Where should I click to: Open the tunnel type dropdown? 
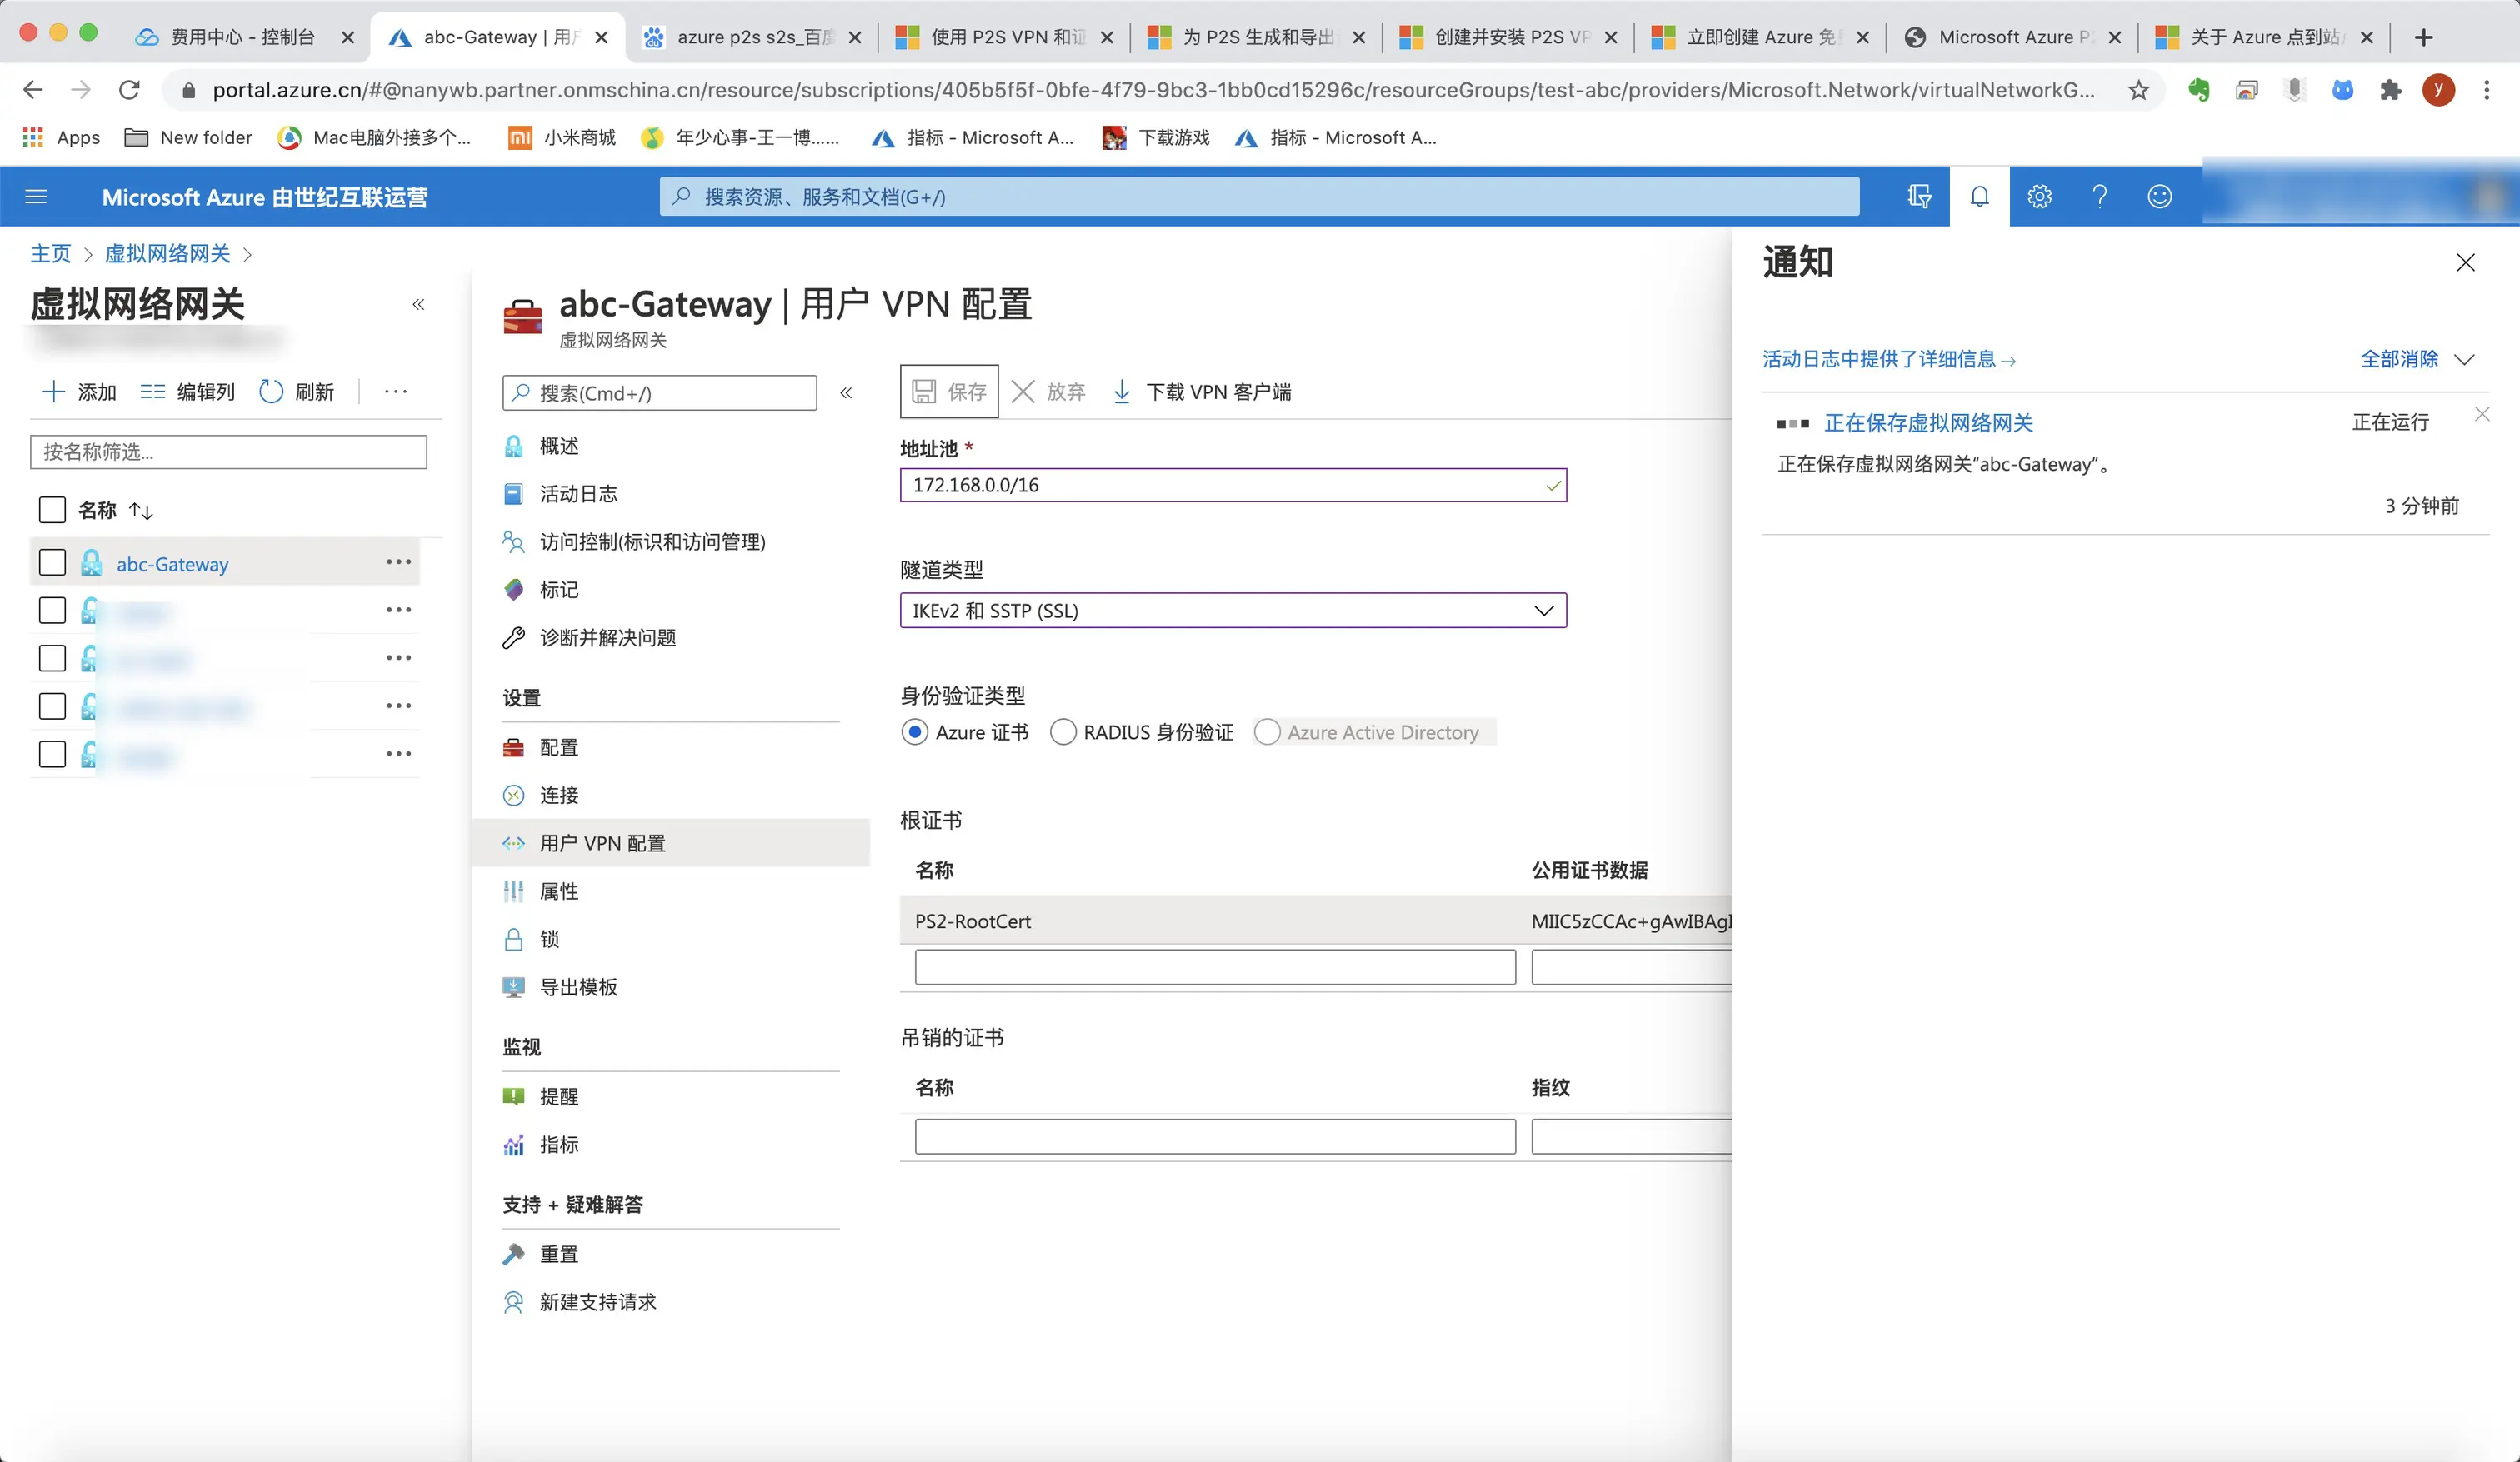click(1232, 610)
